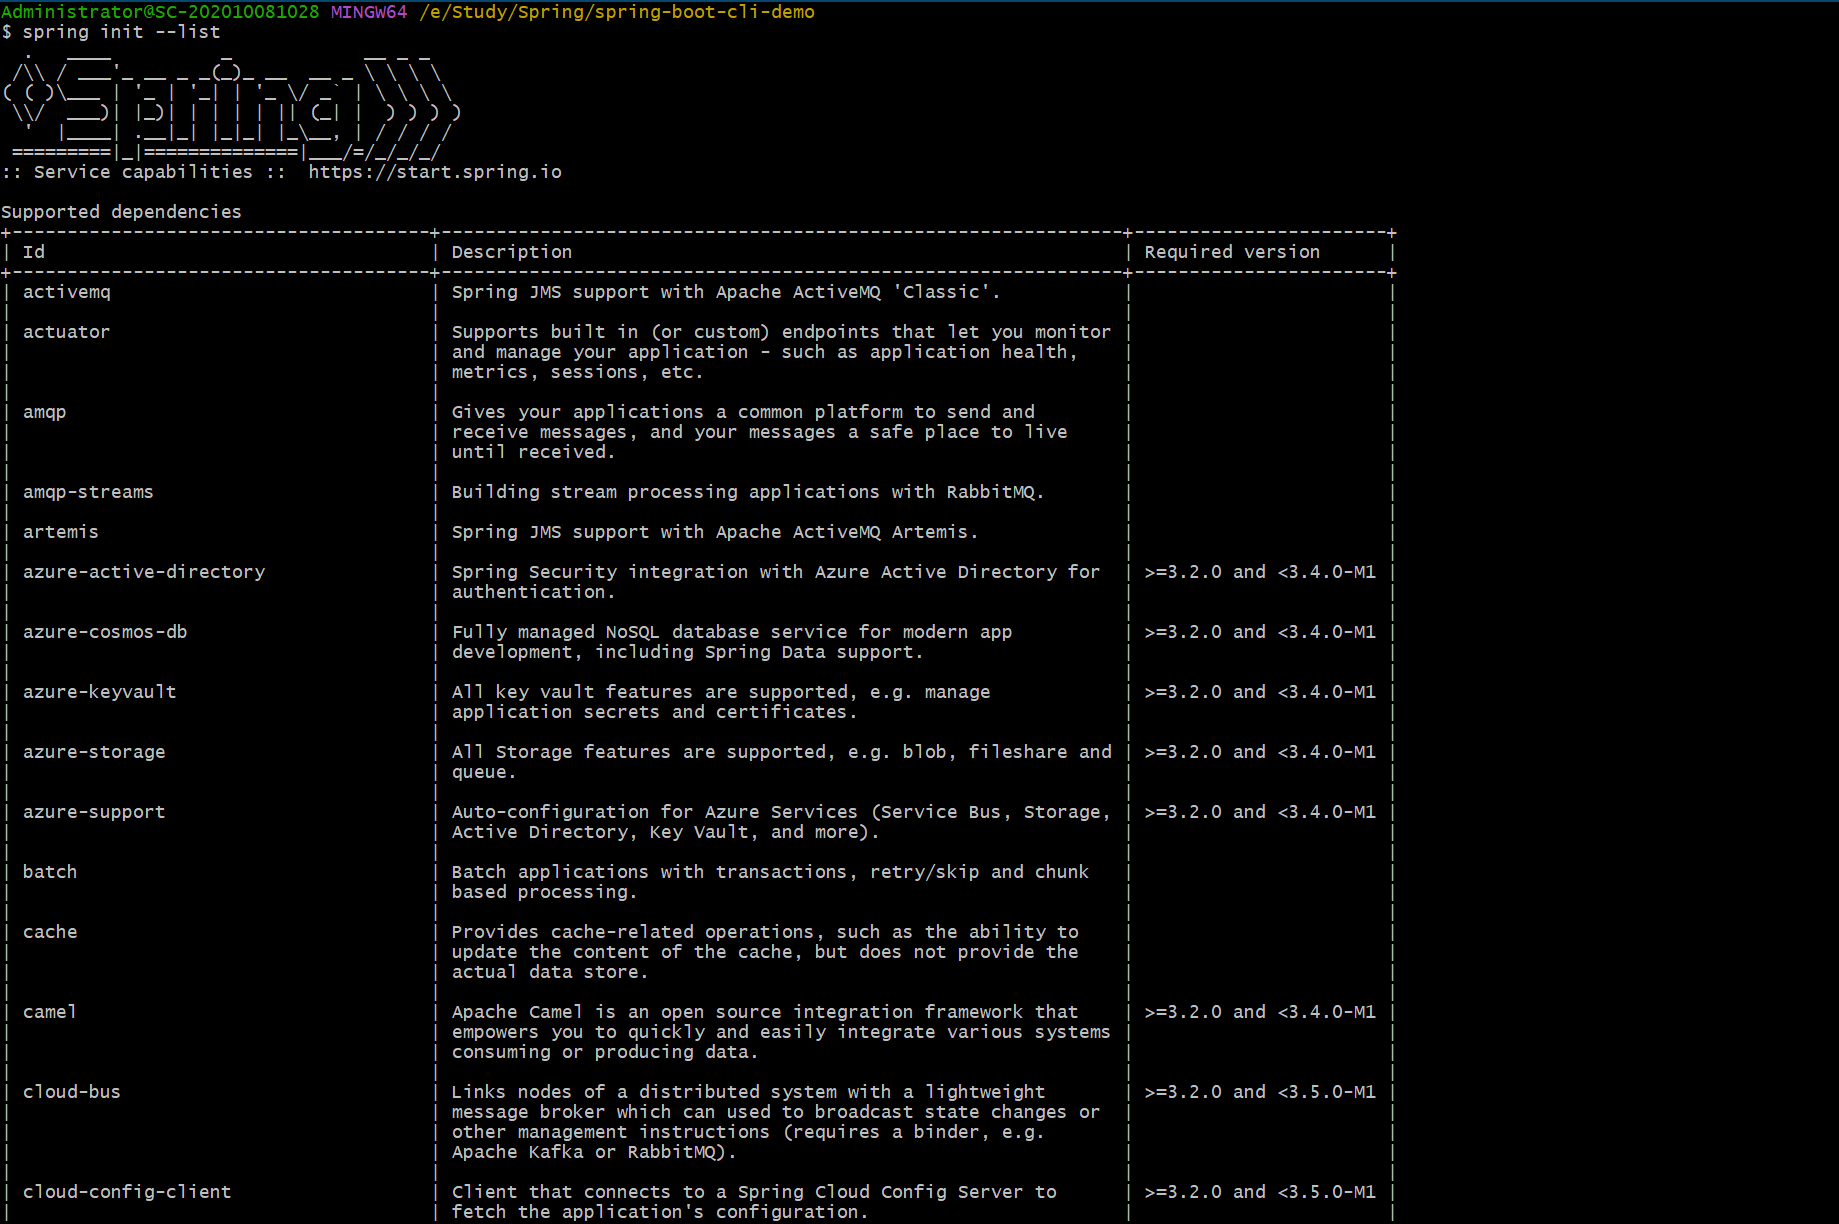Click the required version for azure-support
This screenshot has width=1839, height=1224.
[x=1260, y=812]
